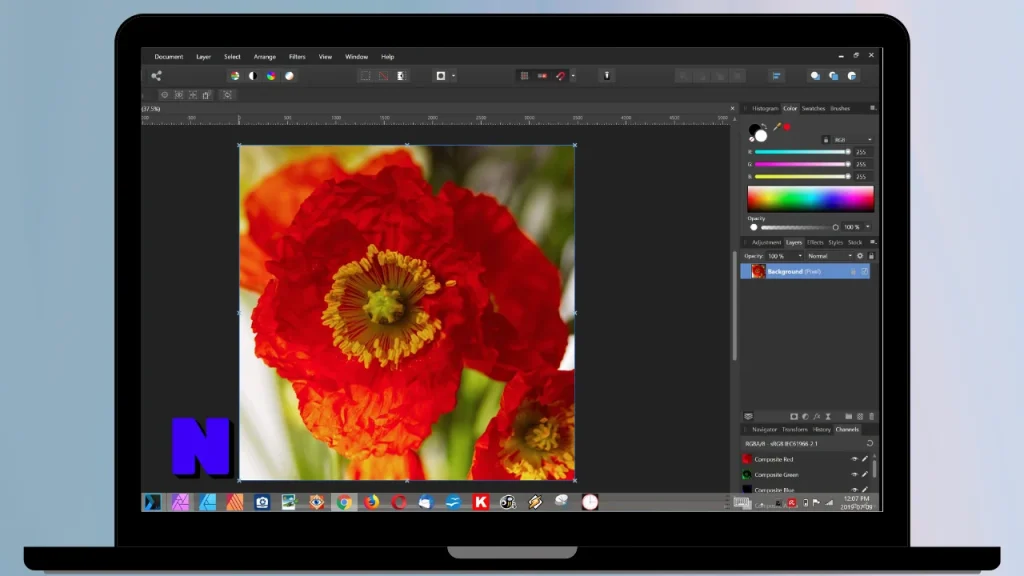Toggle Composite Red channel visibility eye

pos(854,459)
